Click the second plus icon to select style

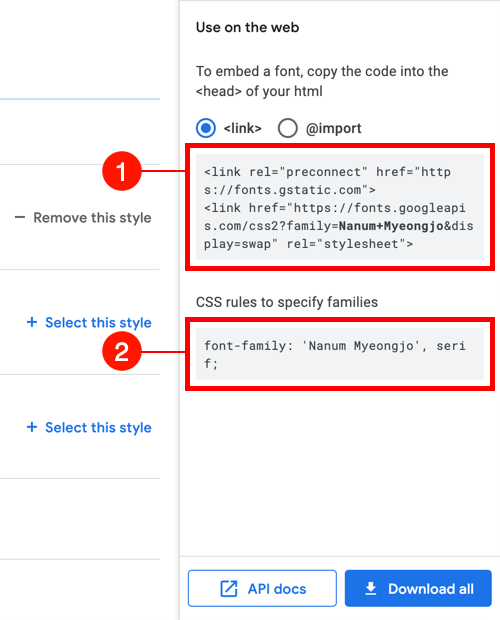coord(32,427)
